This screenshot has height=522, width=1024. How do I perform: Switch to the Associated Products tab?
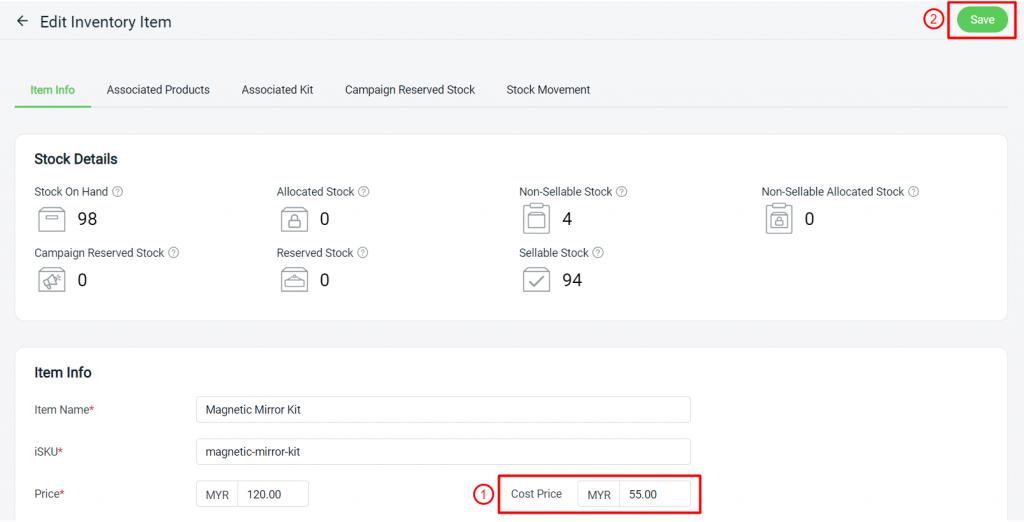(x=158, y=90)
